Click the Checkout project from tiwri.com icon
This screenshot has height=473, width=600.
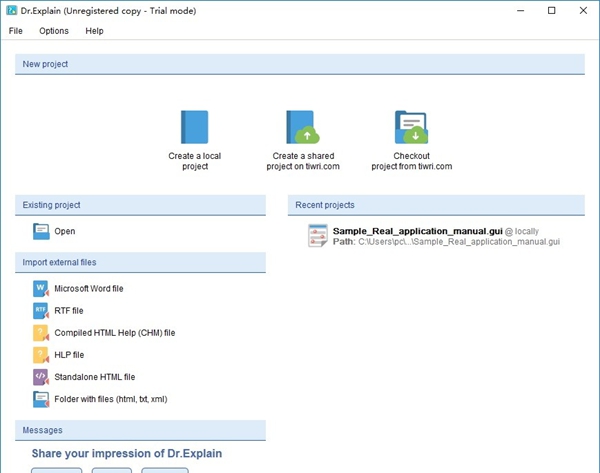(411, 127)
